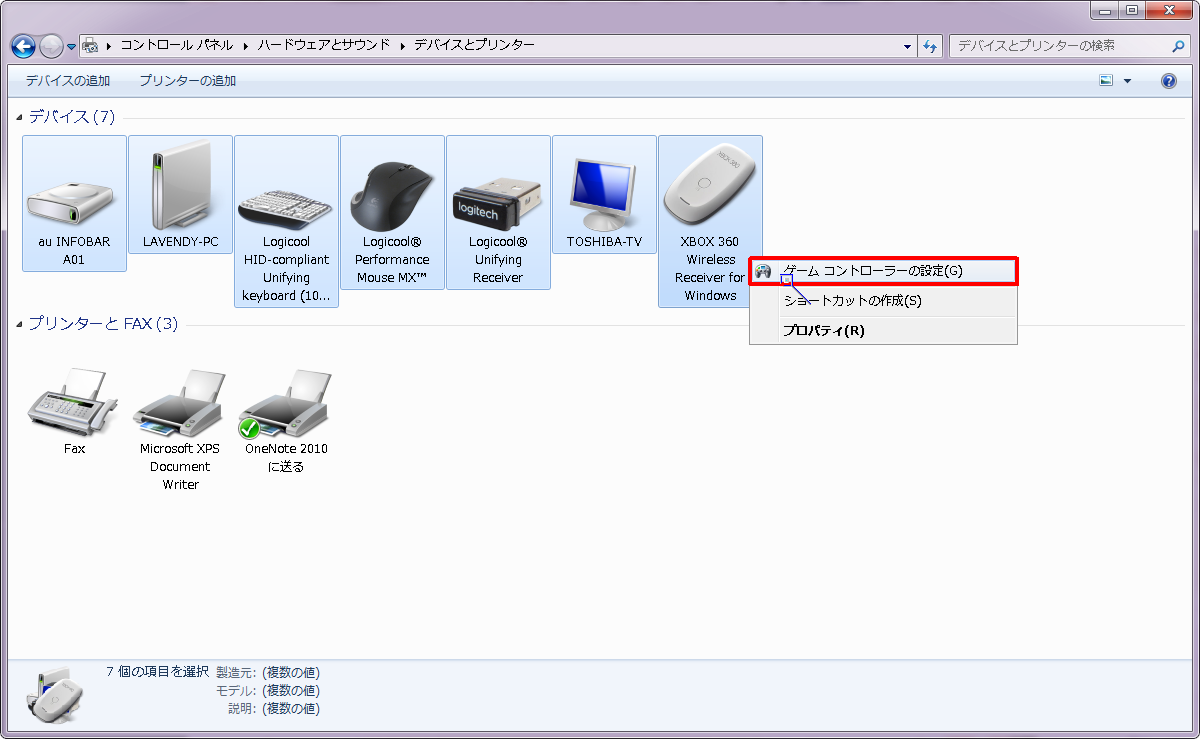This screenshot has height=739, width=1200.
Task: Choose プロパティ(R) from context menu
Action: [884, 331]
